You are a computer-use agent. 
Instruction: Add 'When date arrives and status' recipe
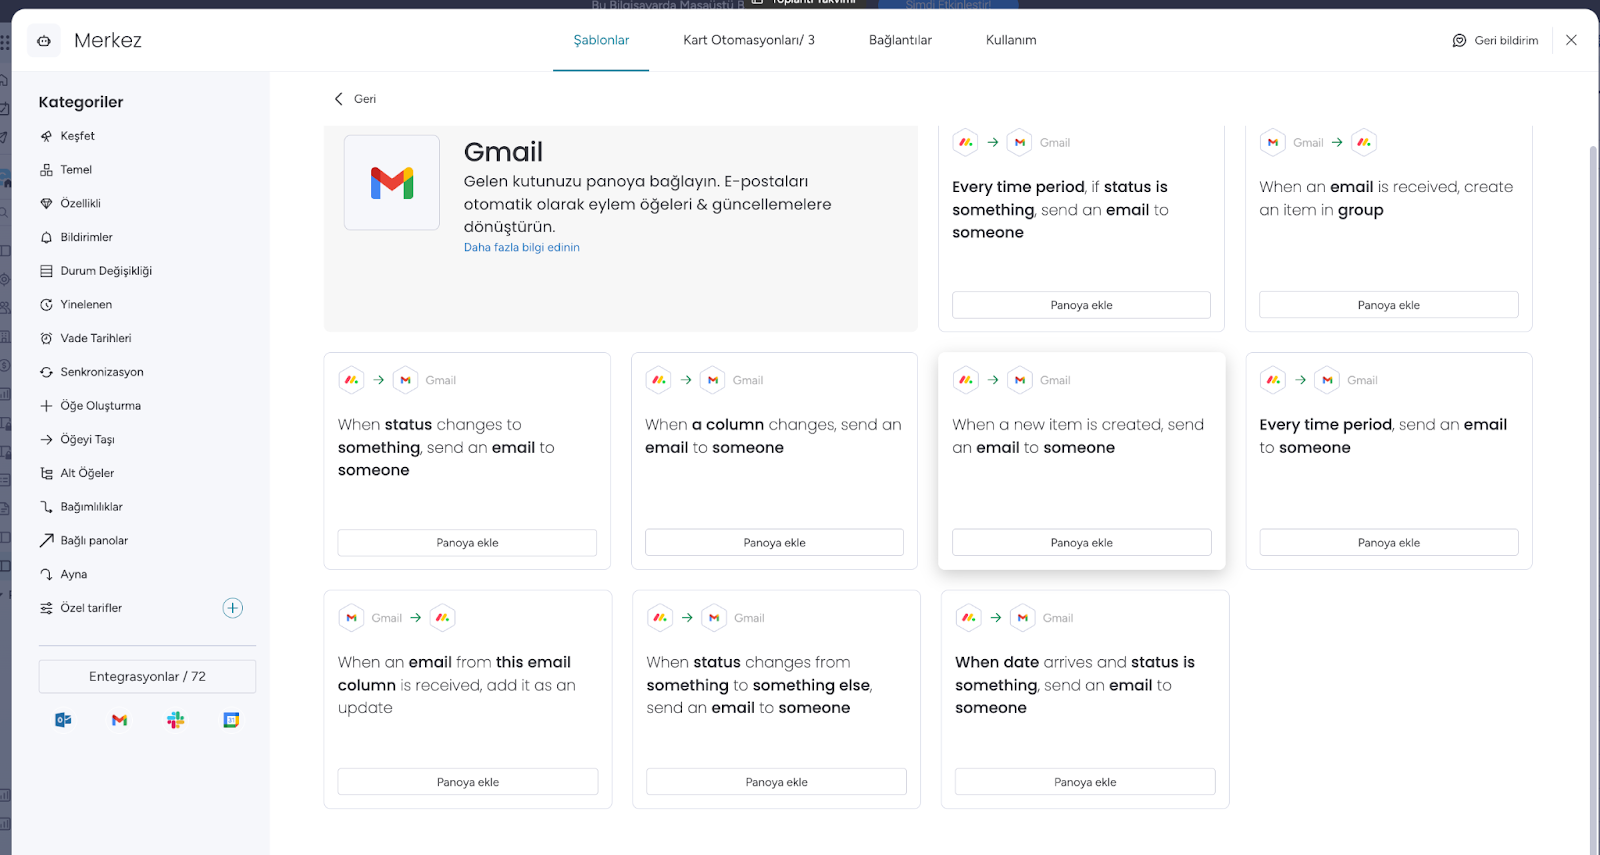(1085, 782)
